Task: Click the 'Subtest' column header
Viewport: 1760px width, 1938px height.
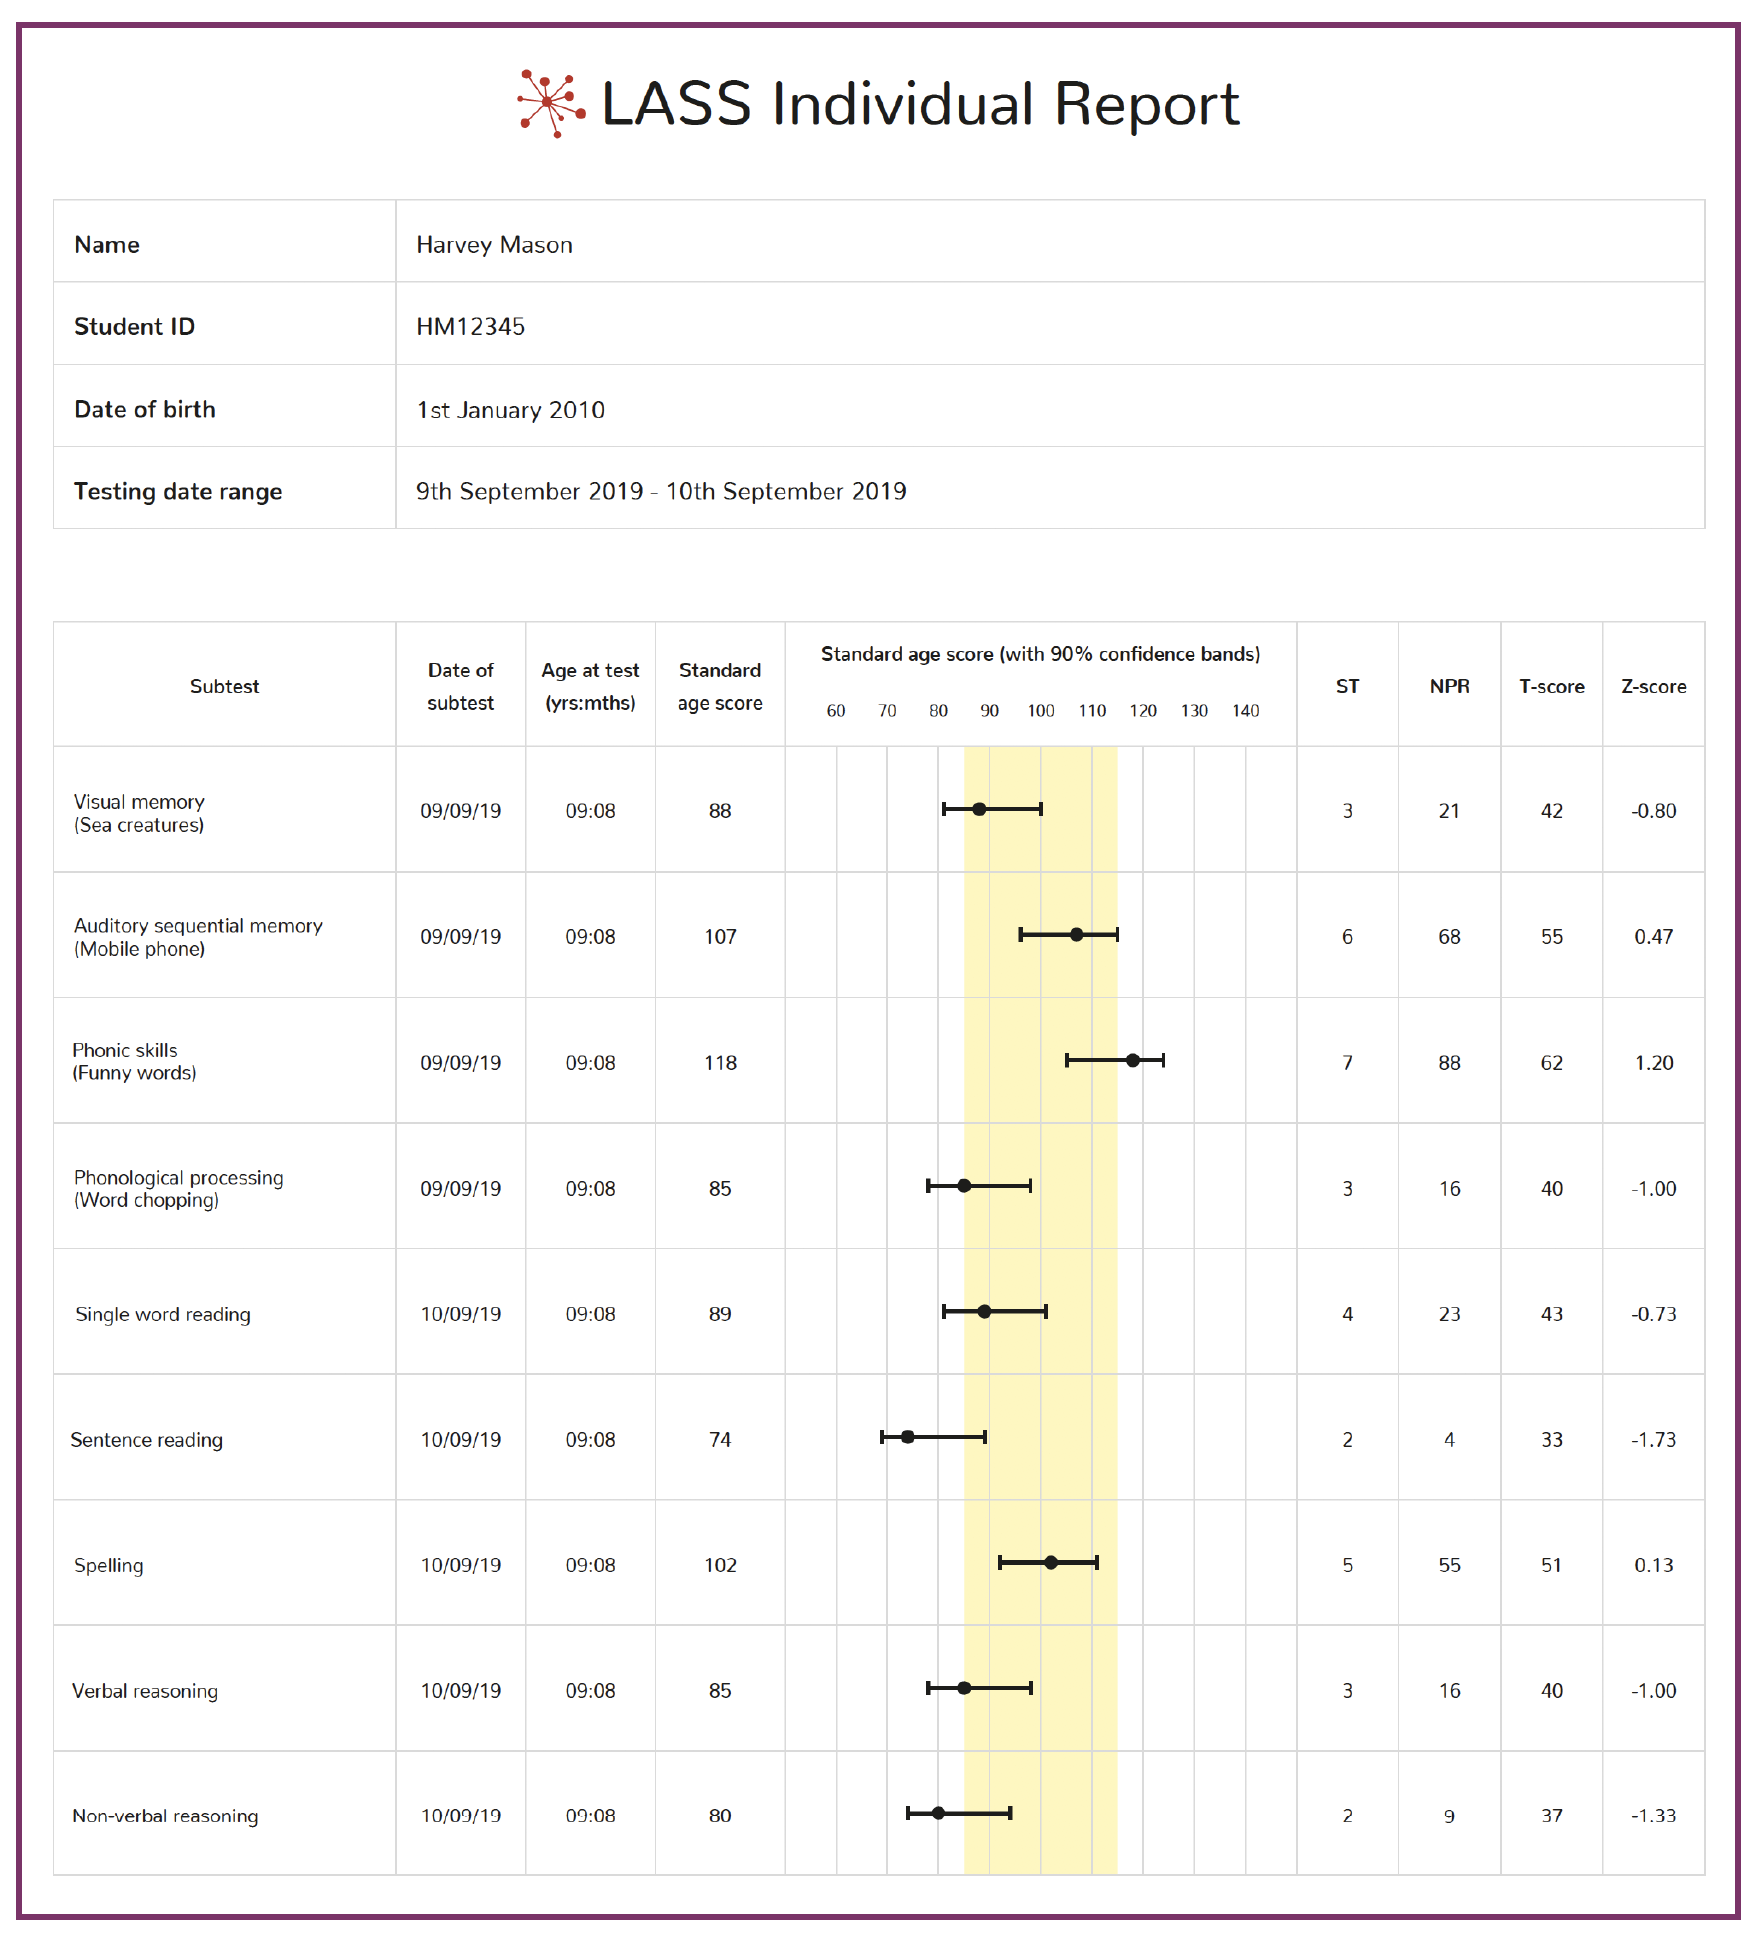Action: pos(224,686)
